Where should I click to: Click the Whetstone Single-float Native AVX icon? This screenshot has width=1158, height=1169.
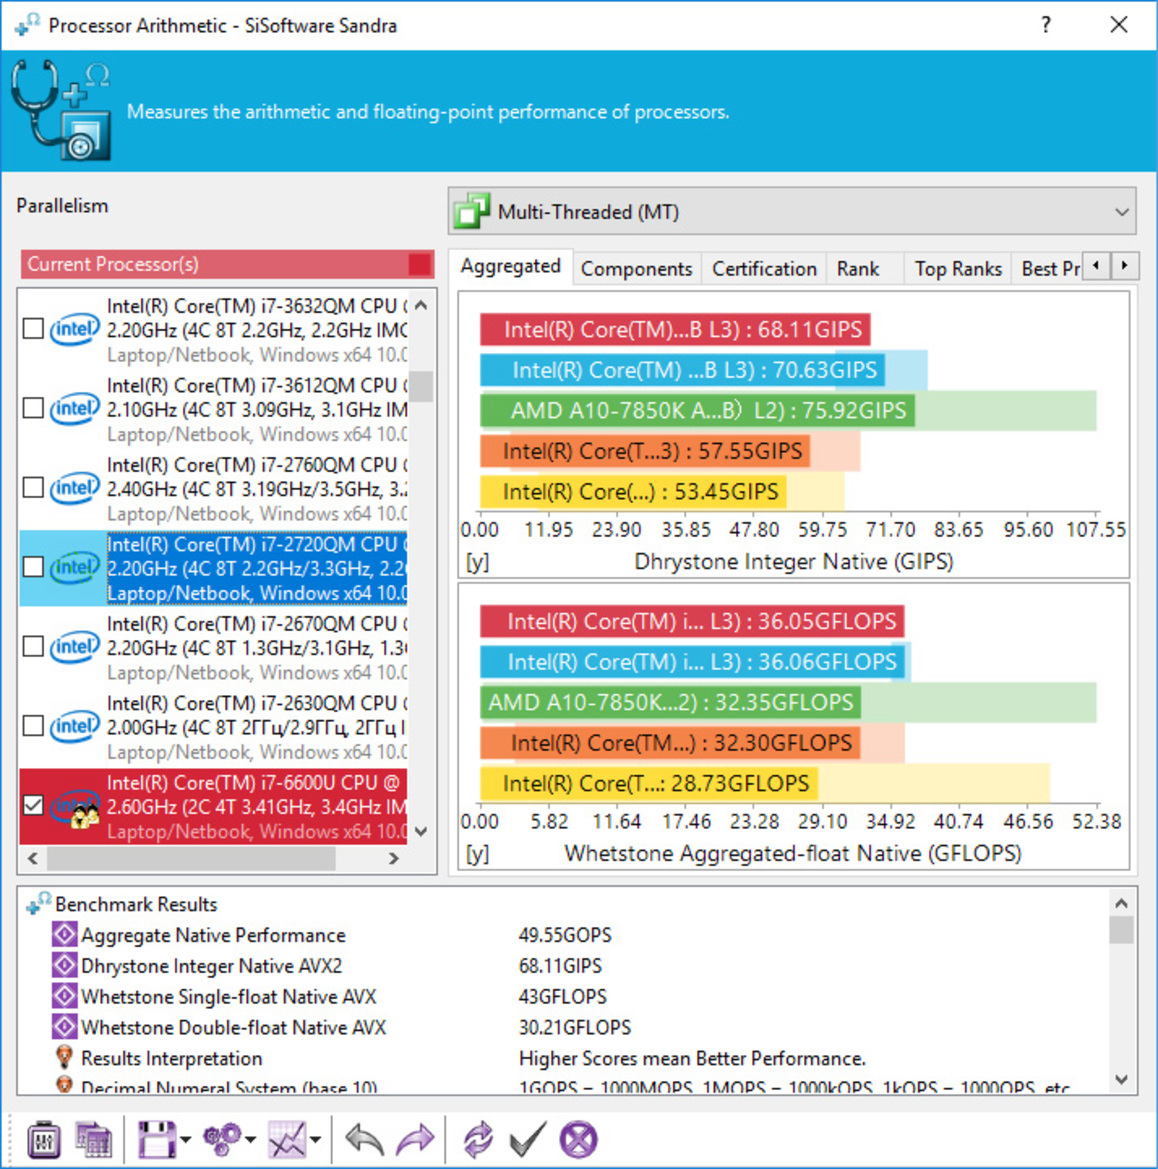(x=64, y=996)
